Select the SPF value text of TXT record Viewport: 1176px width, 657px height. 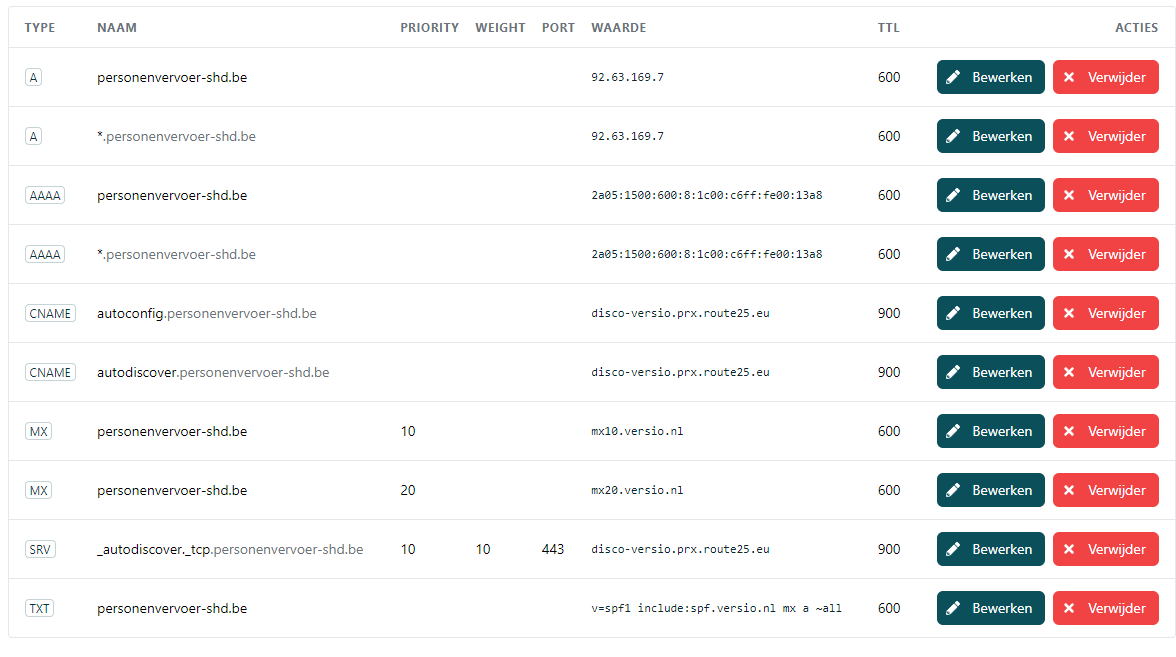[716, 608]
